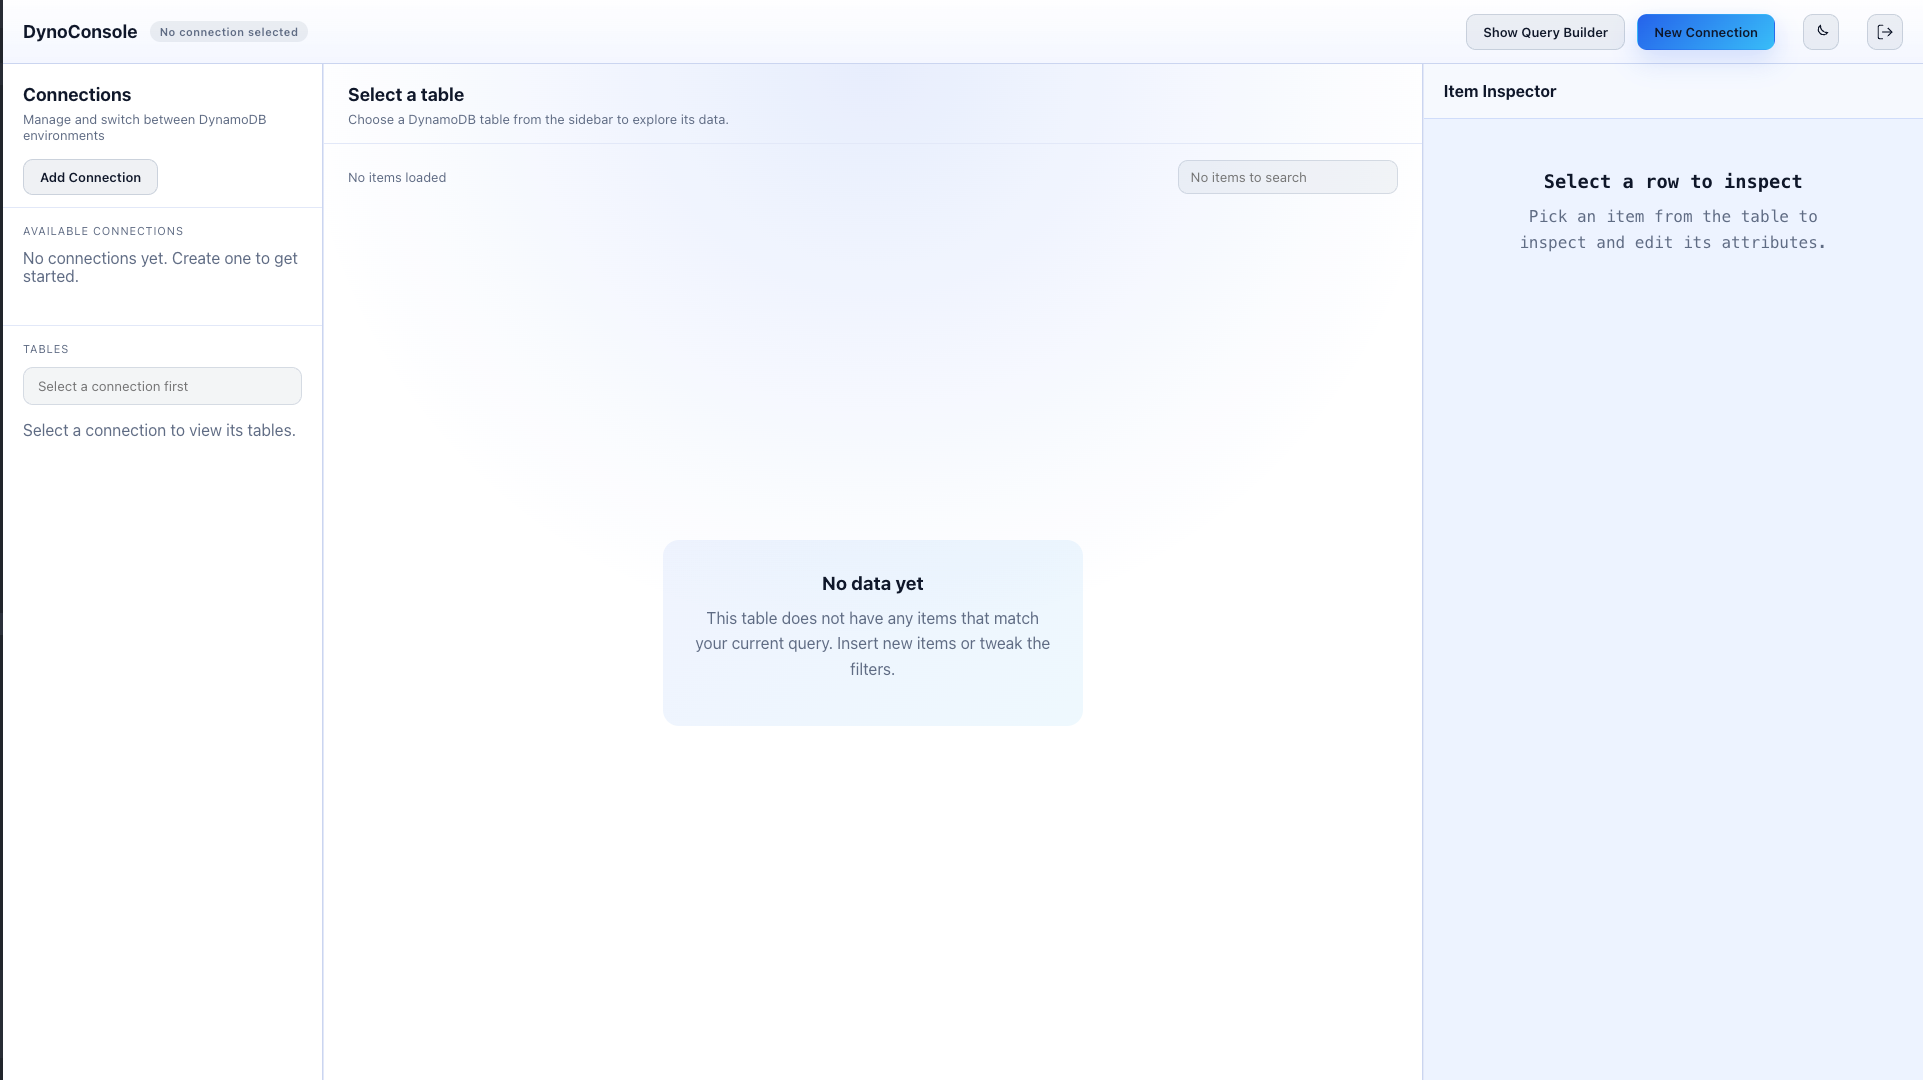The height and width of the screenshot is (1080, 1923).
Task: Click the 'No items loaded' status text
Action: [x=397, y=178]
